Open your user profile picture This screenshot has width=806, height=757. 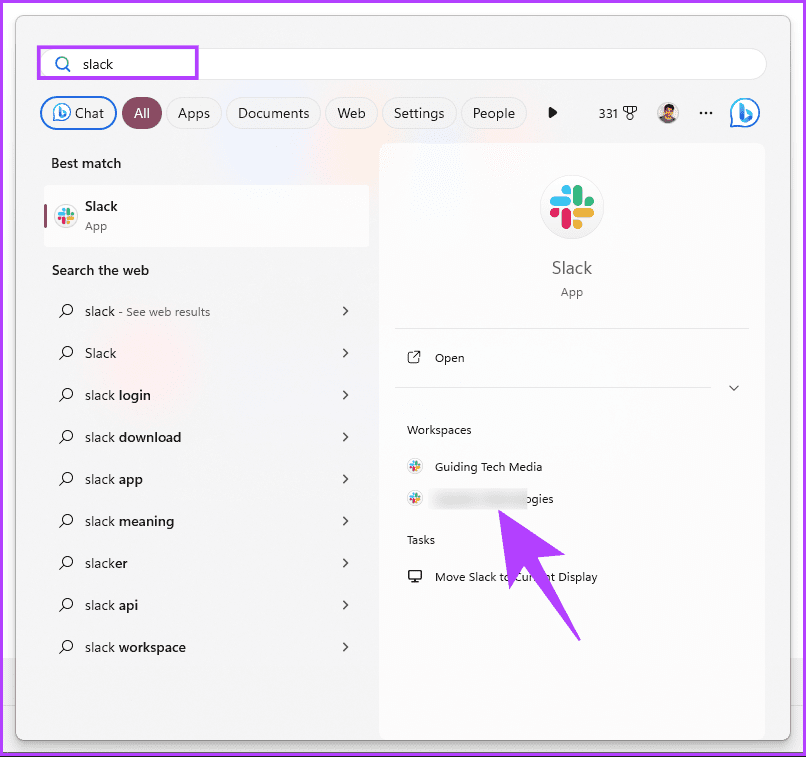coord(667,112)
